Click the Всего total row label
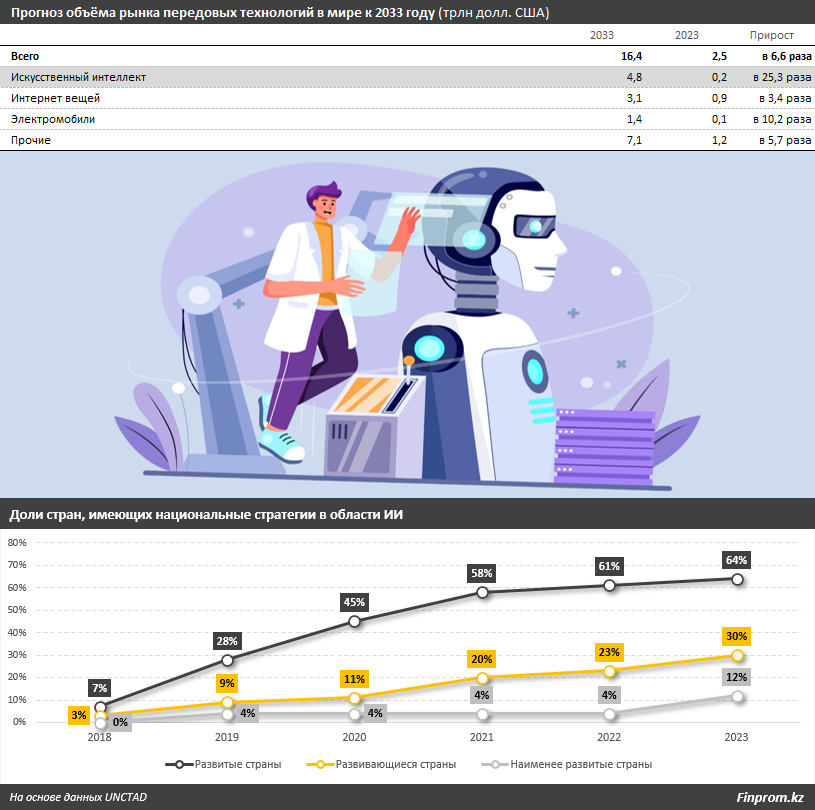815x810 pixels. click(25, 56)
